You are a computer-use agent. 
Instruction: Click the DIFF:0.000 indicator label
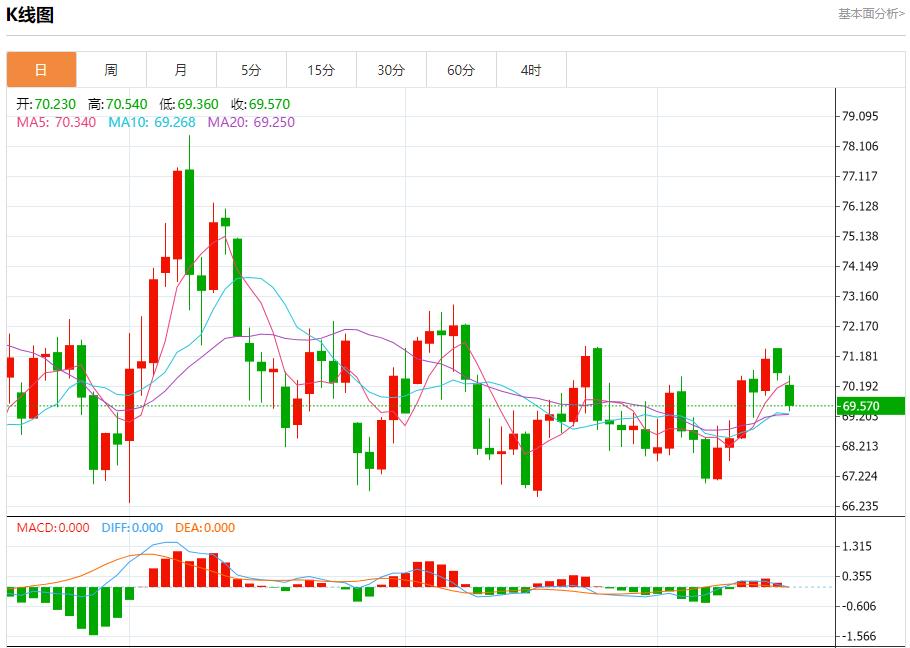click(x=133, y=528)
